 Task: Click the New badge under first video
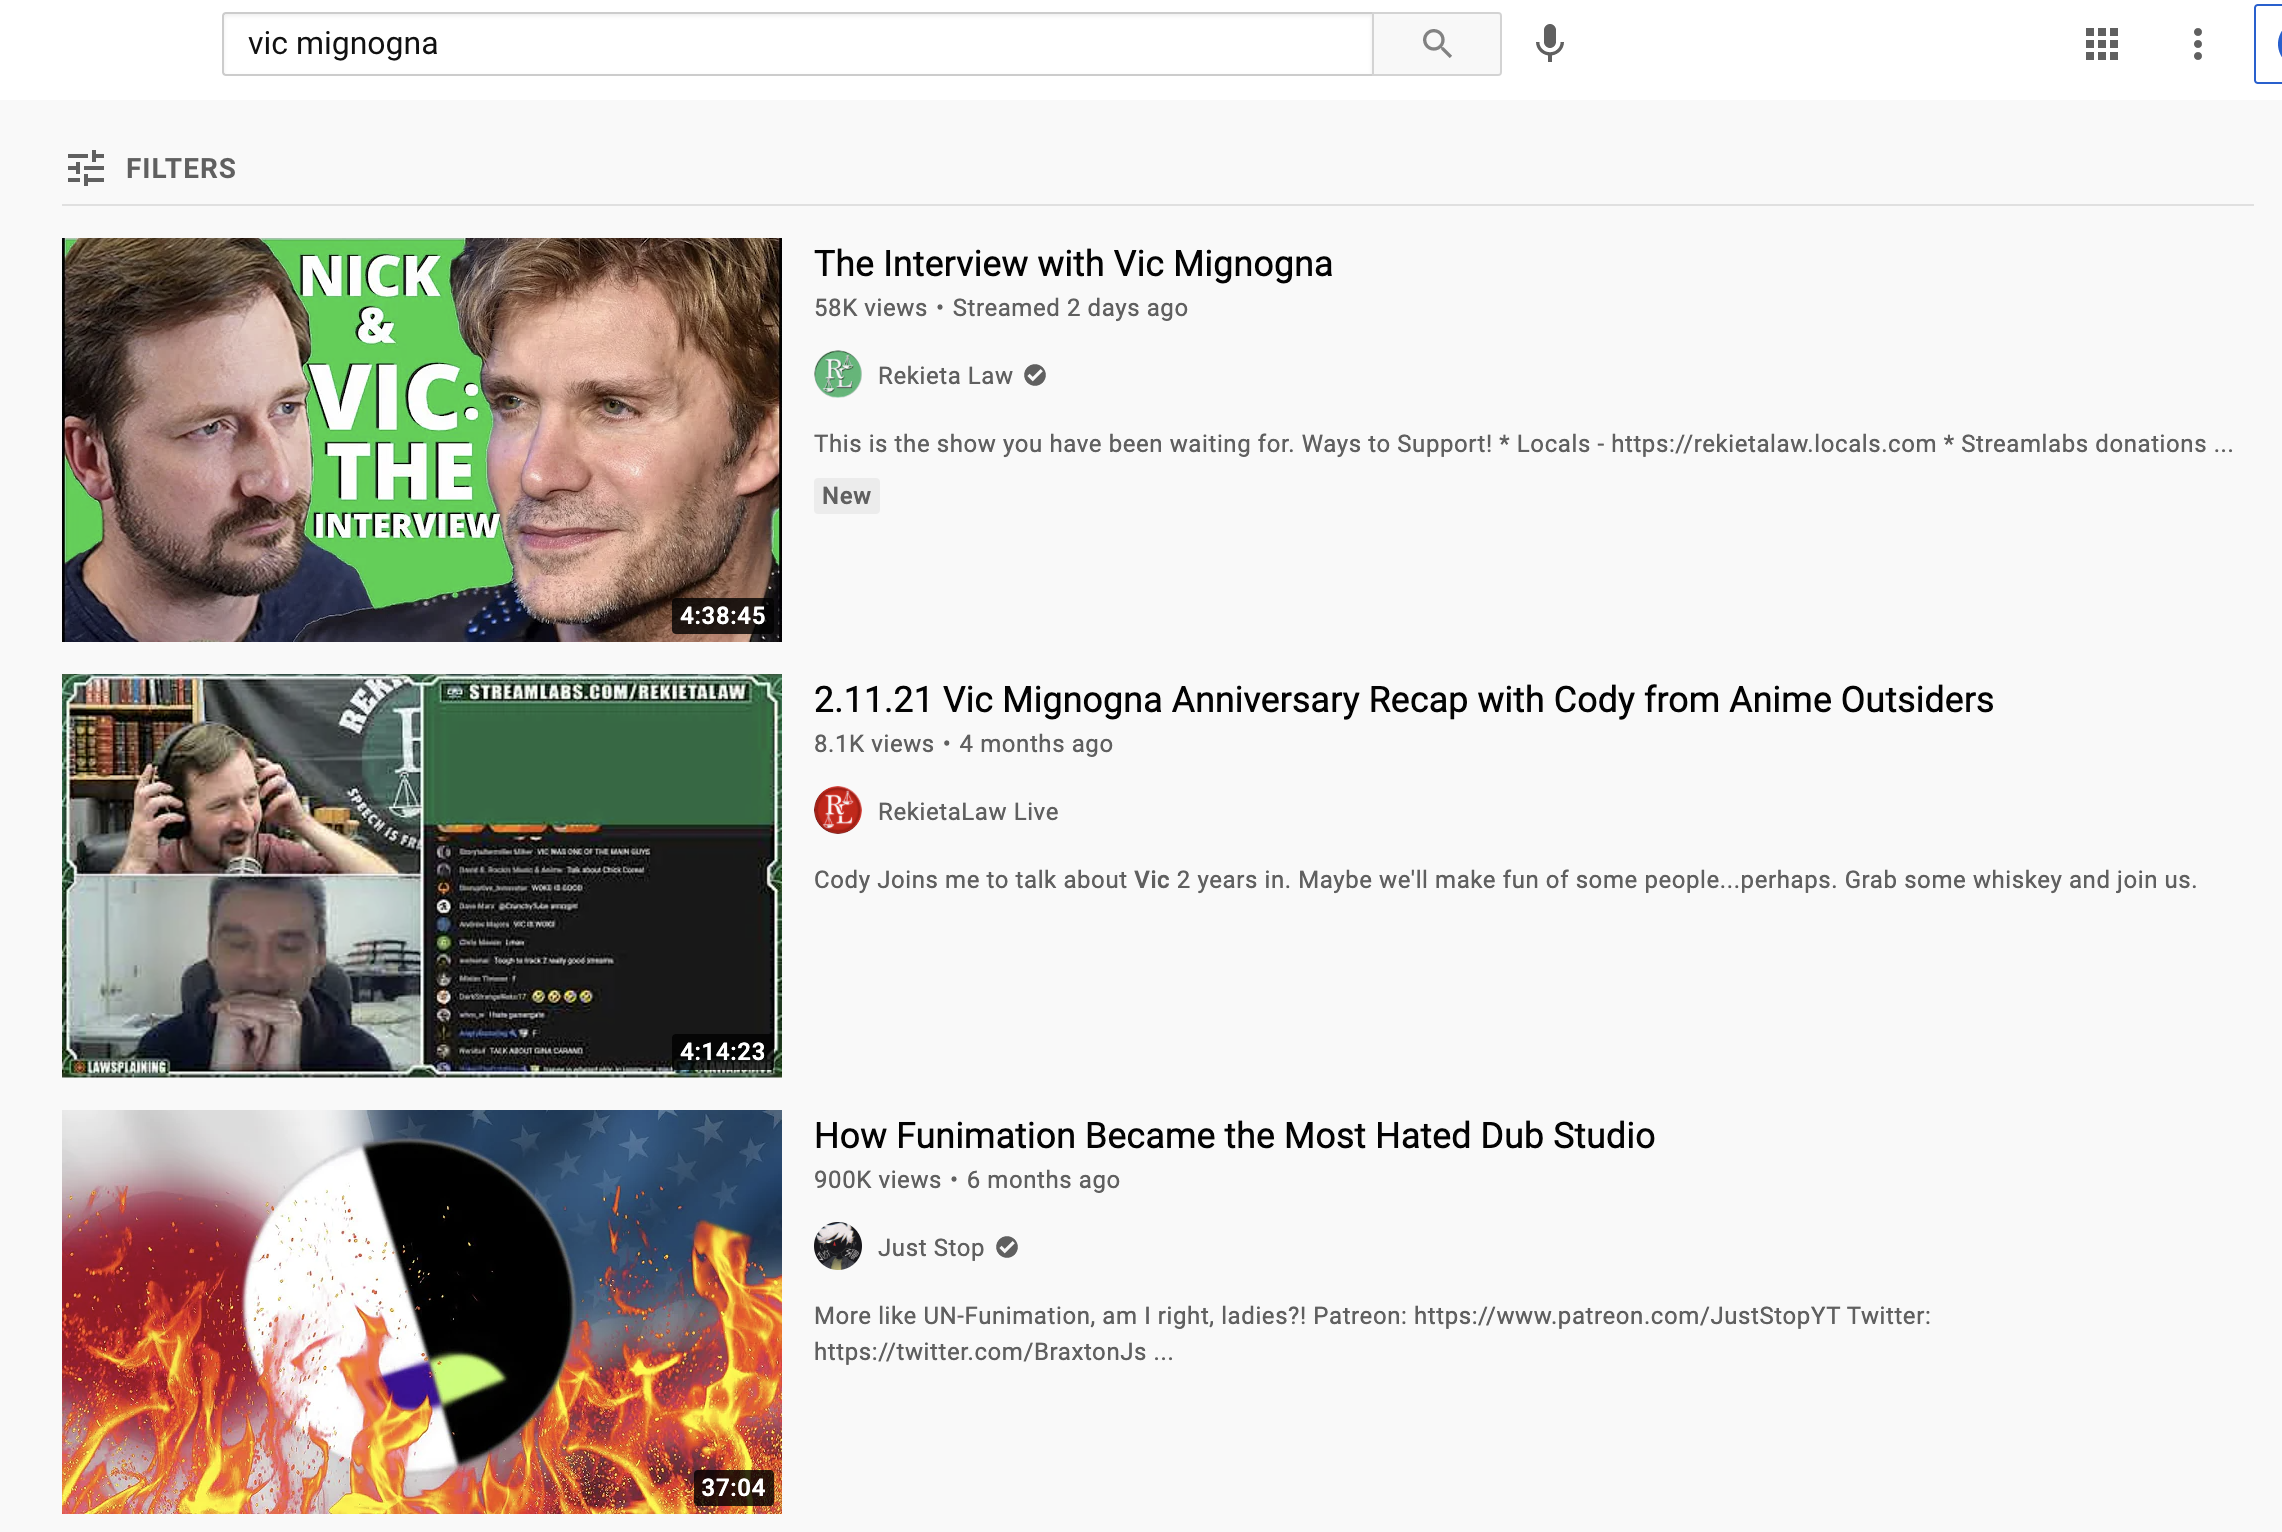846,496
